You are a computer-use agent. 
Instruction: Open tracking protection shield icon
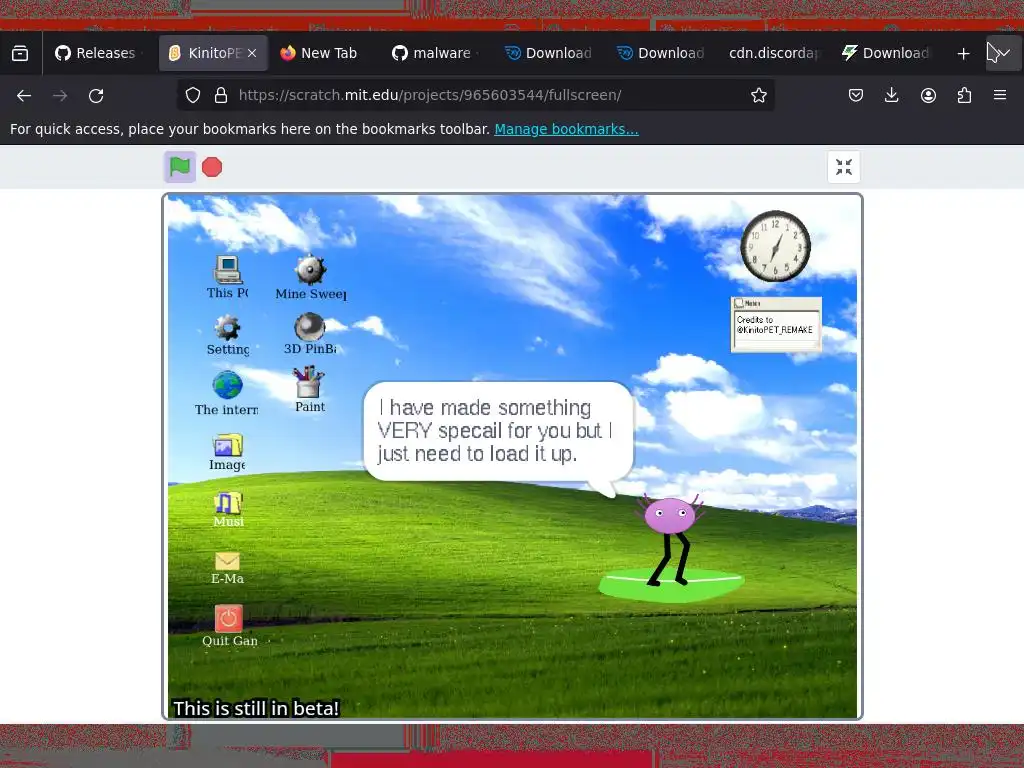click(193, 95)
